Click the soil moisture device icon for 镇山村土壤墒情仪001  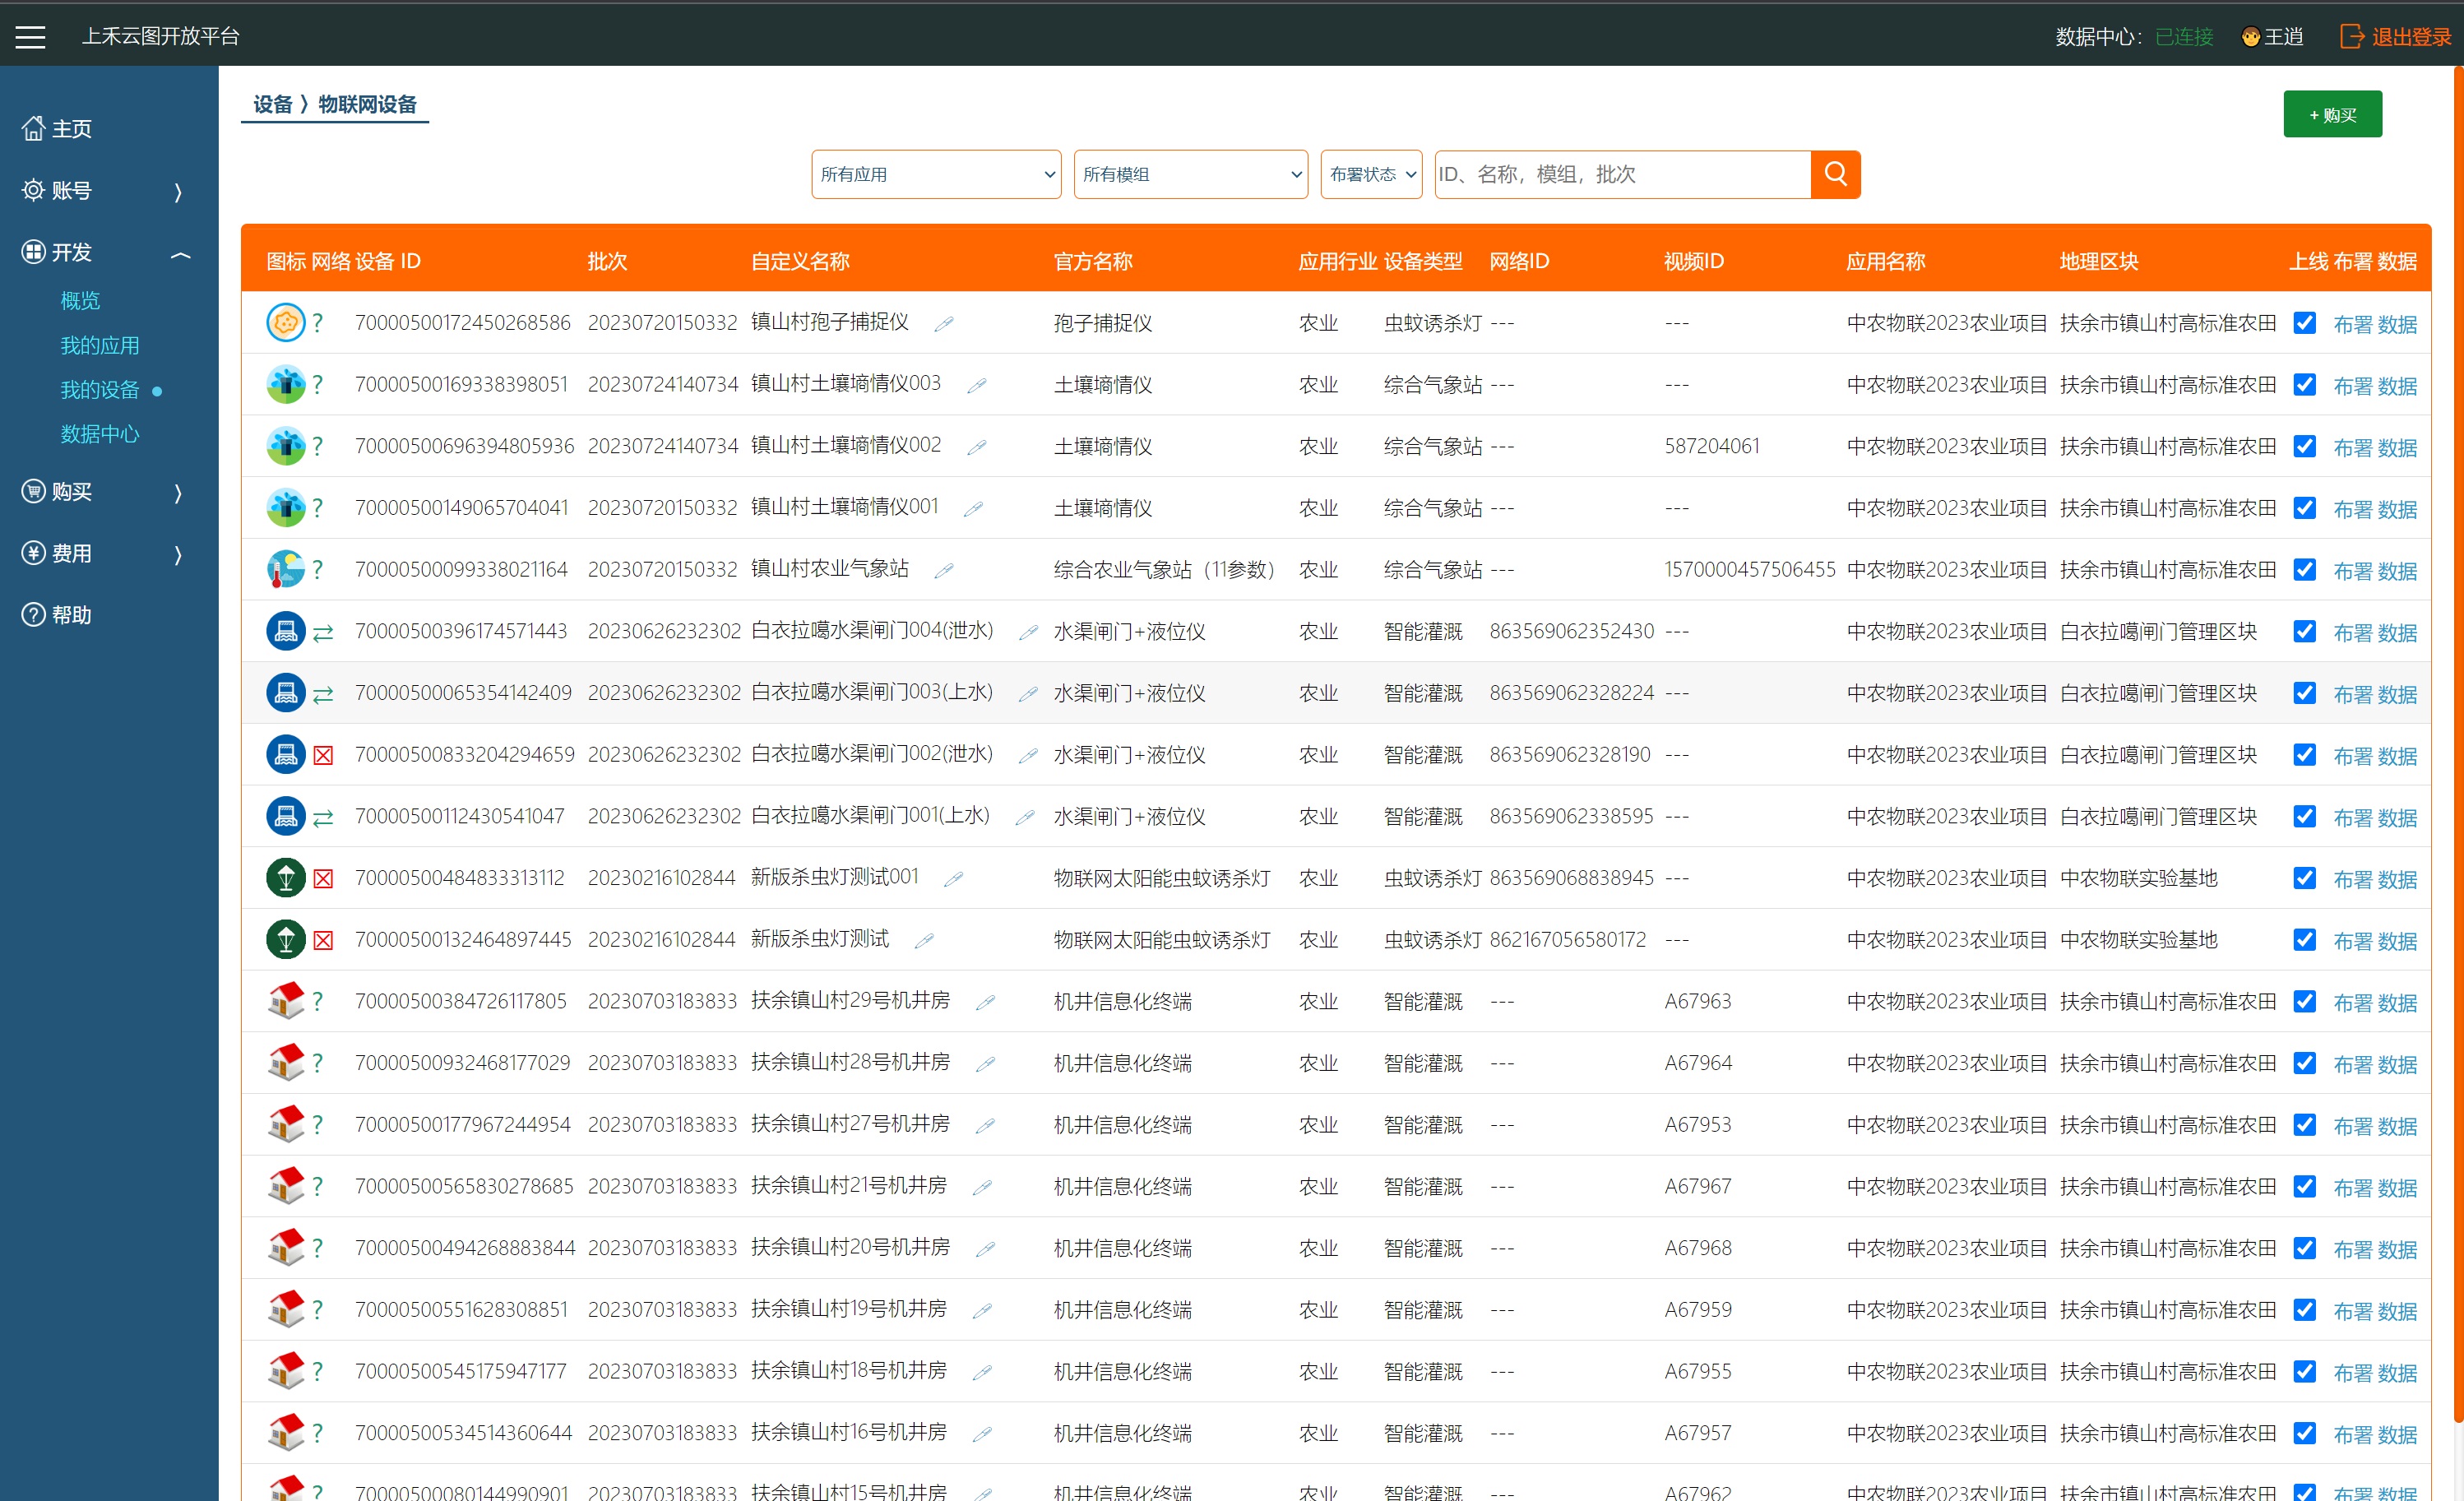point(285,507)
